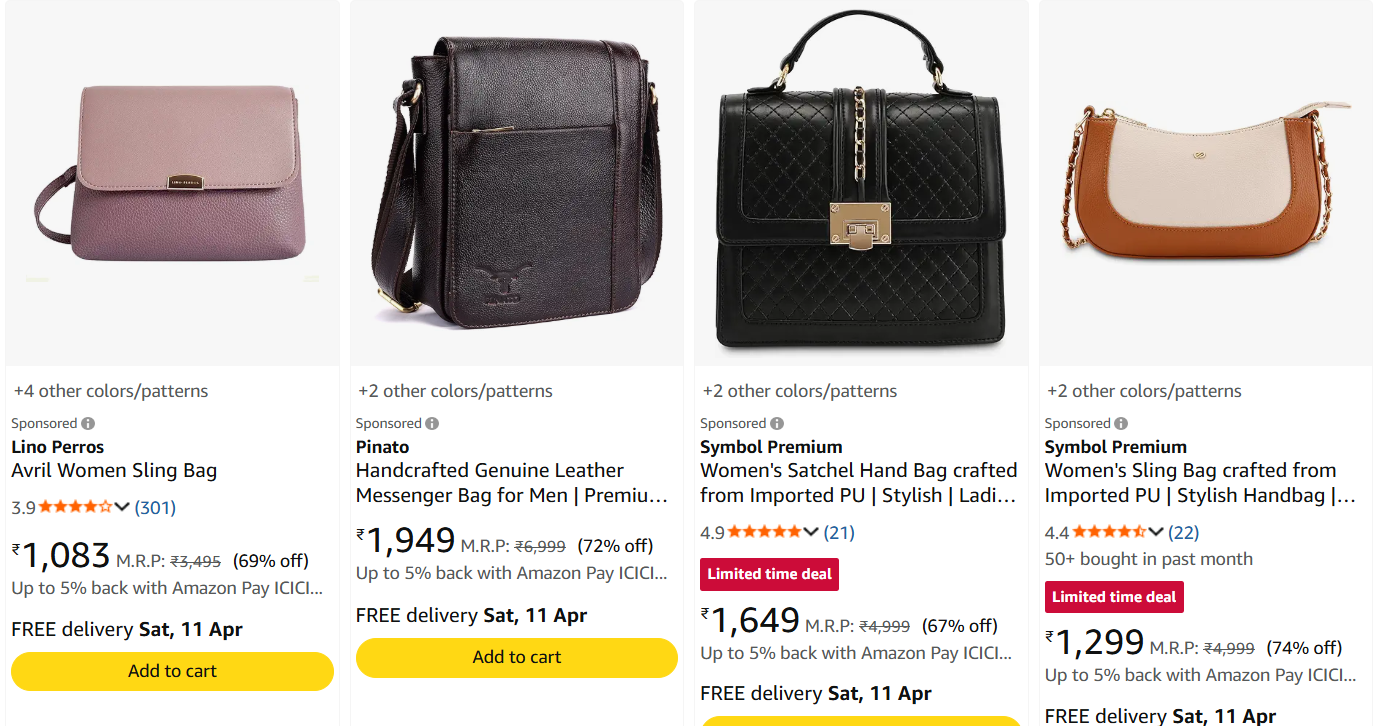Open the 301 reviews link
Screen dimensions: 1390x726
[x=155, y=507]
